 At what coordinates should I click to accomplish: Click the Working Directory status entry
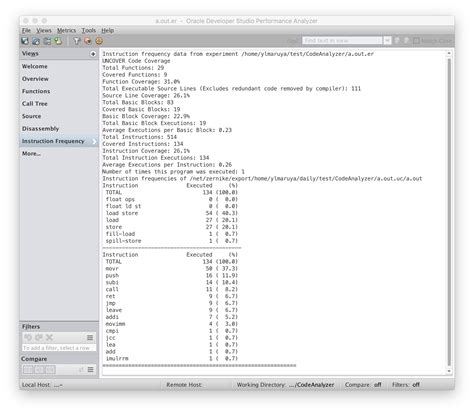(285, 385)
